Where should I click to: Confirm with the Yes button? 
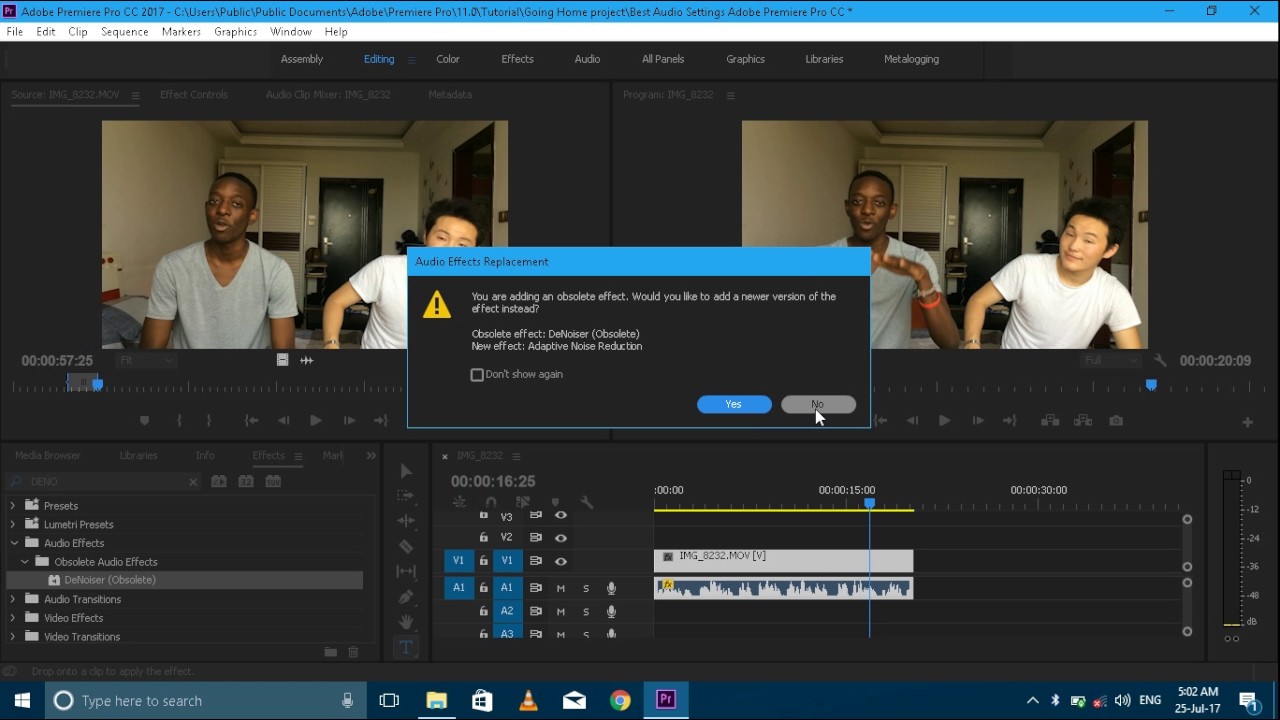click(734, 404)
